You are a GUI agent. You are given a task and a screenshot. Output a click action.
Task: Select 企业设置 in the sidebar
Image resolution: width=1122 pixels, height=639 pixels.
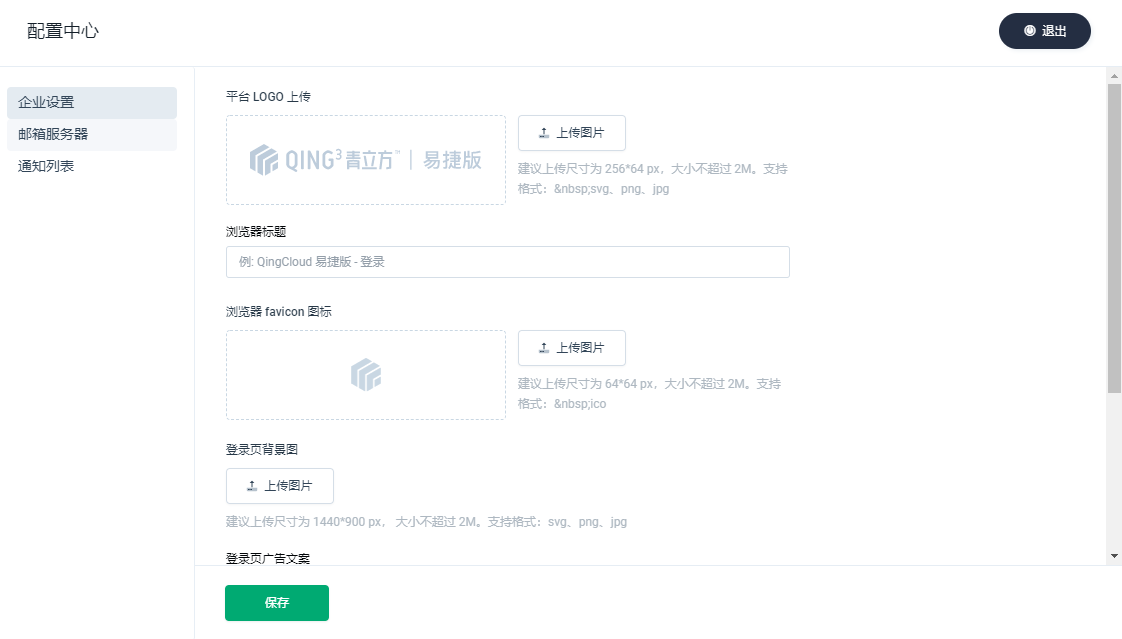pyautogui.click(x=46, y=102)
